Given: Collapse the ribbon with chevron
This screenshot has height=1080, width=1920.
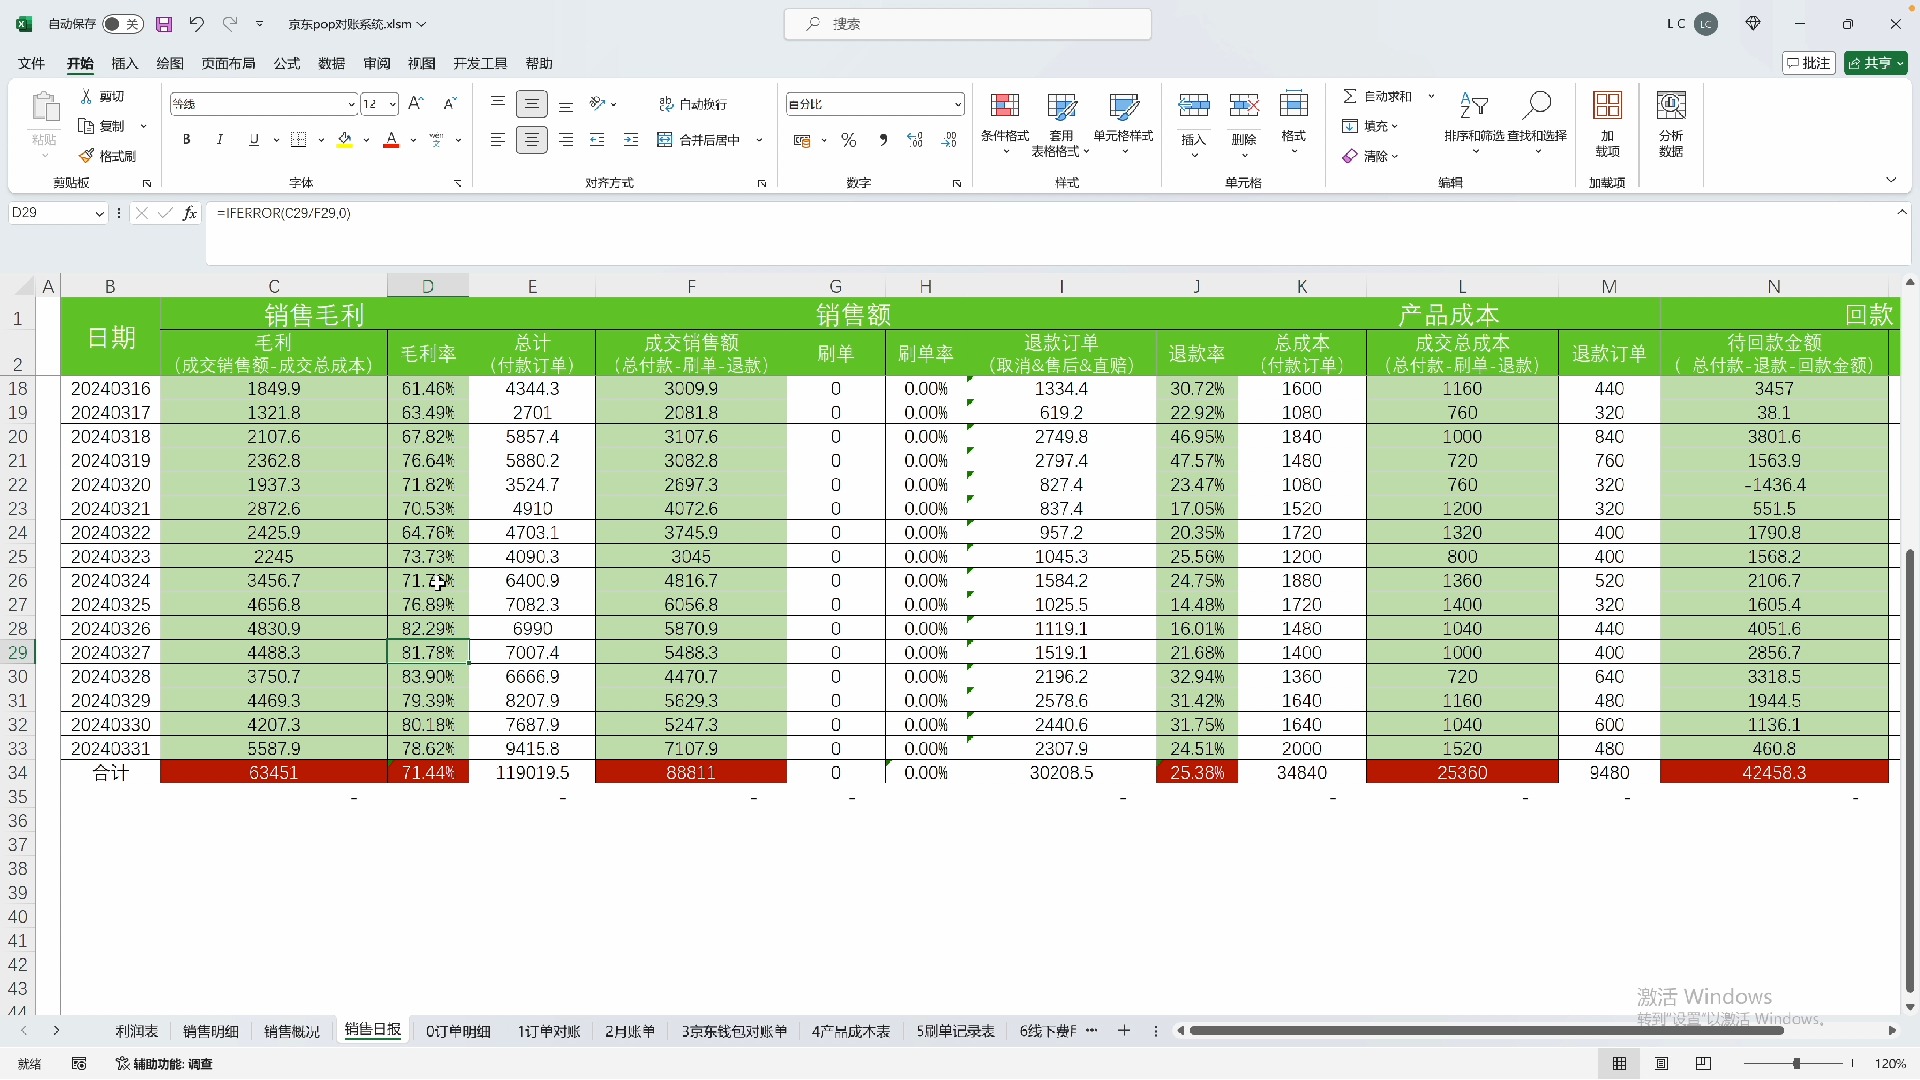Looking at the screenshot, I should click(1891, 180).
